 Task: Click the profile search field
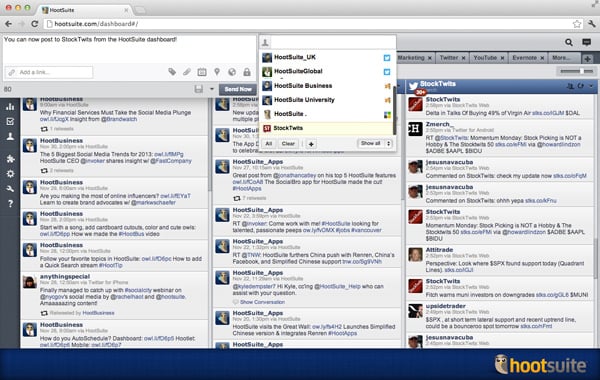[332, 42]
